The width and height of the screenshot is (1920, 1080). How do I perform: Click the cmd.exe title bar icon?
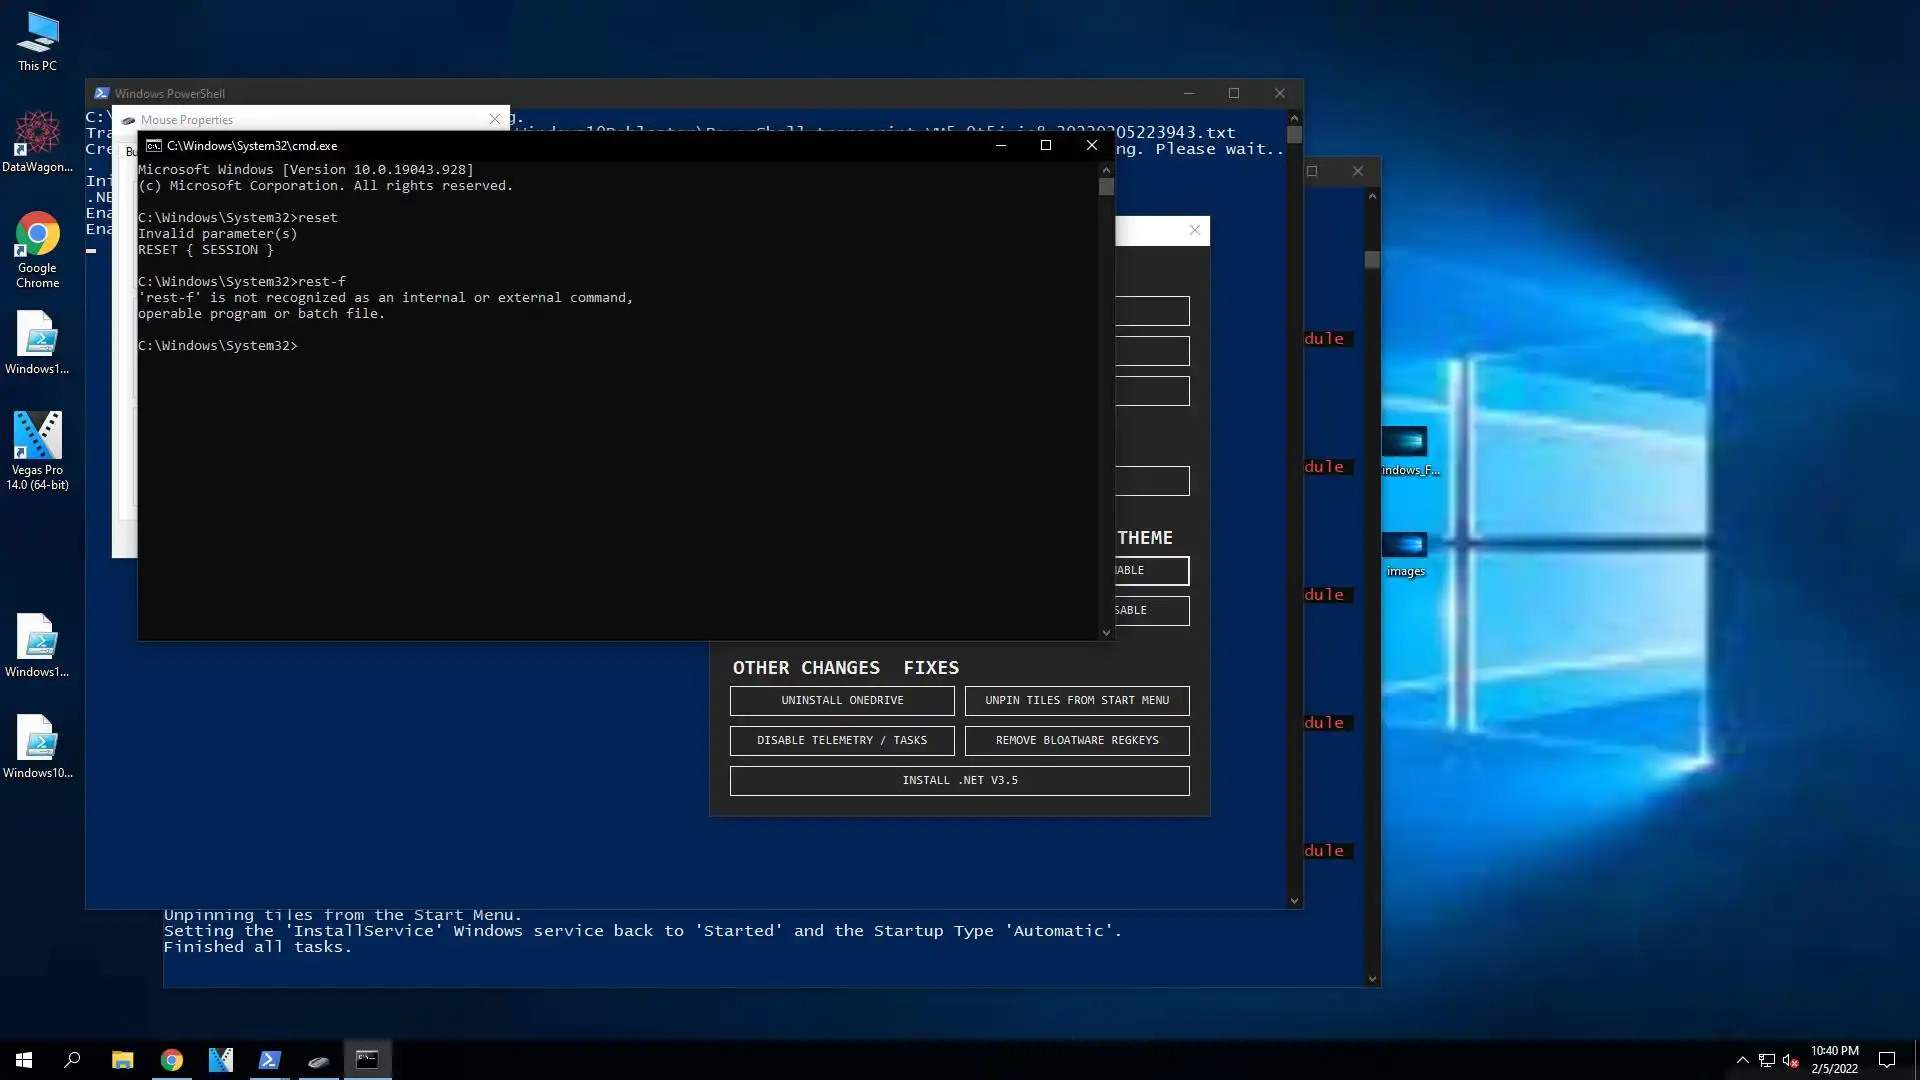point(153,145)
